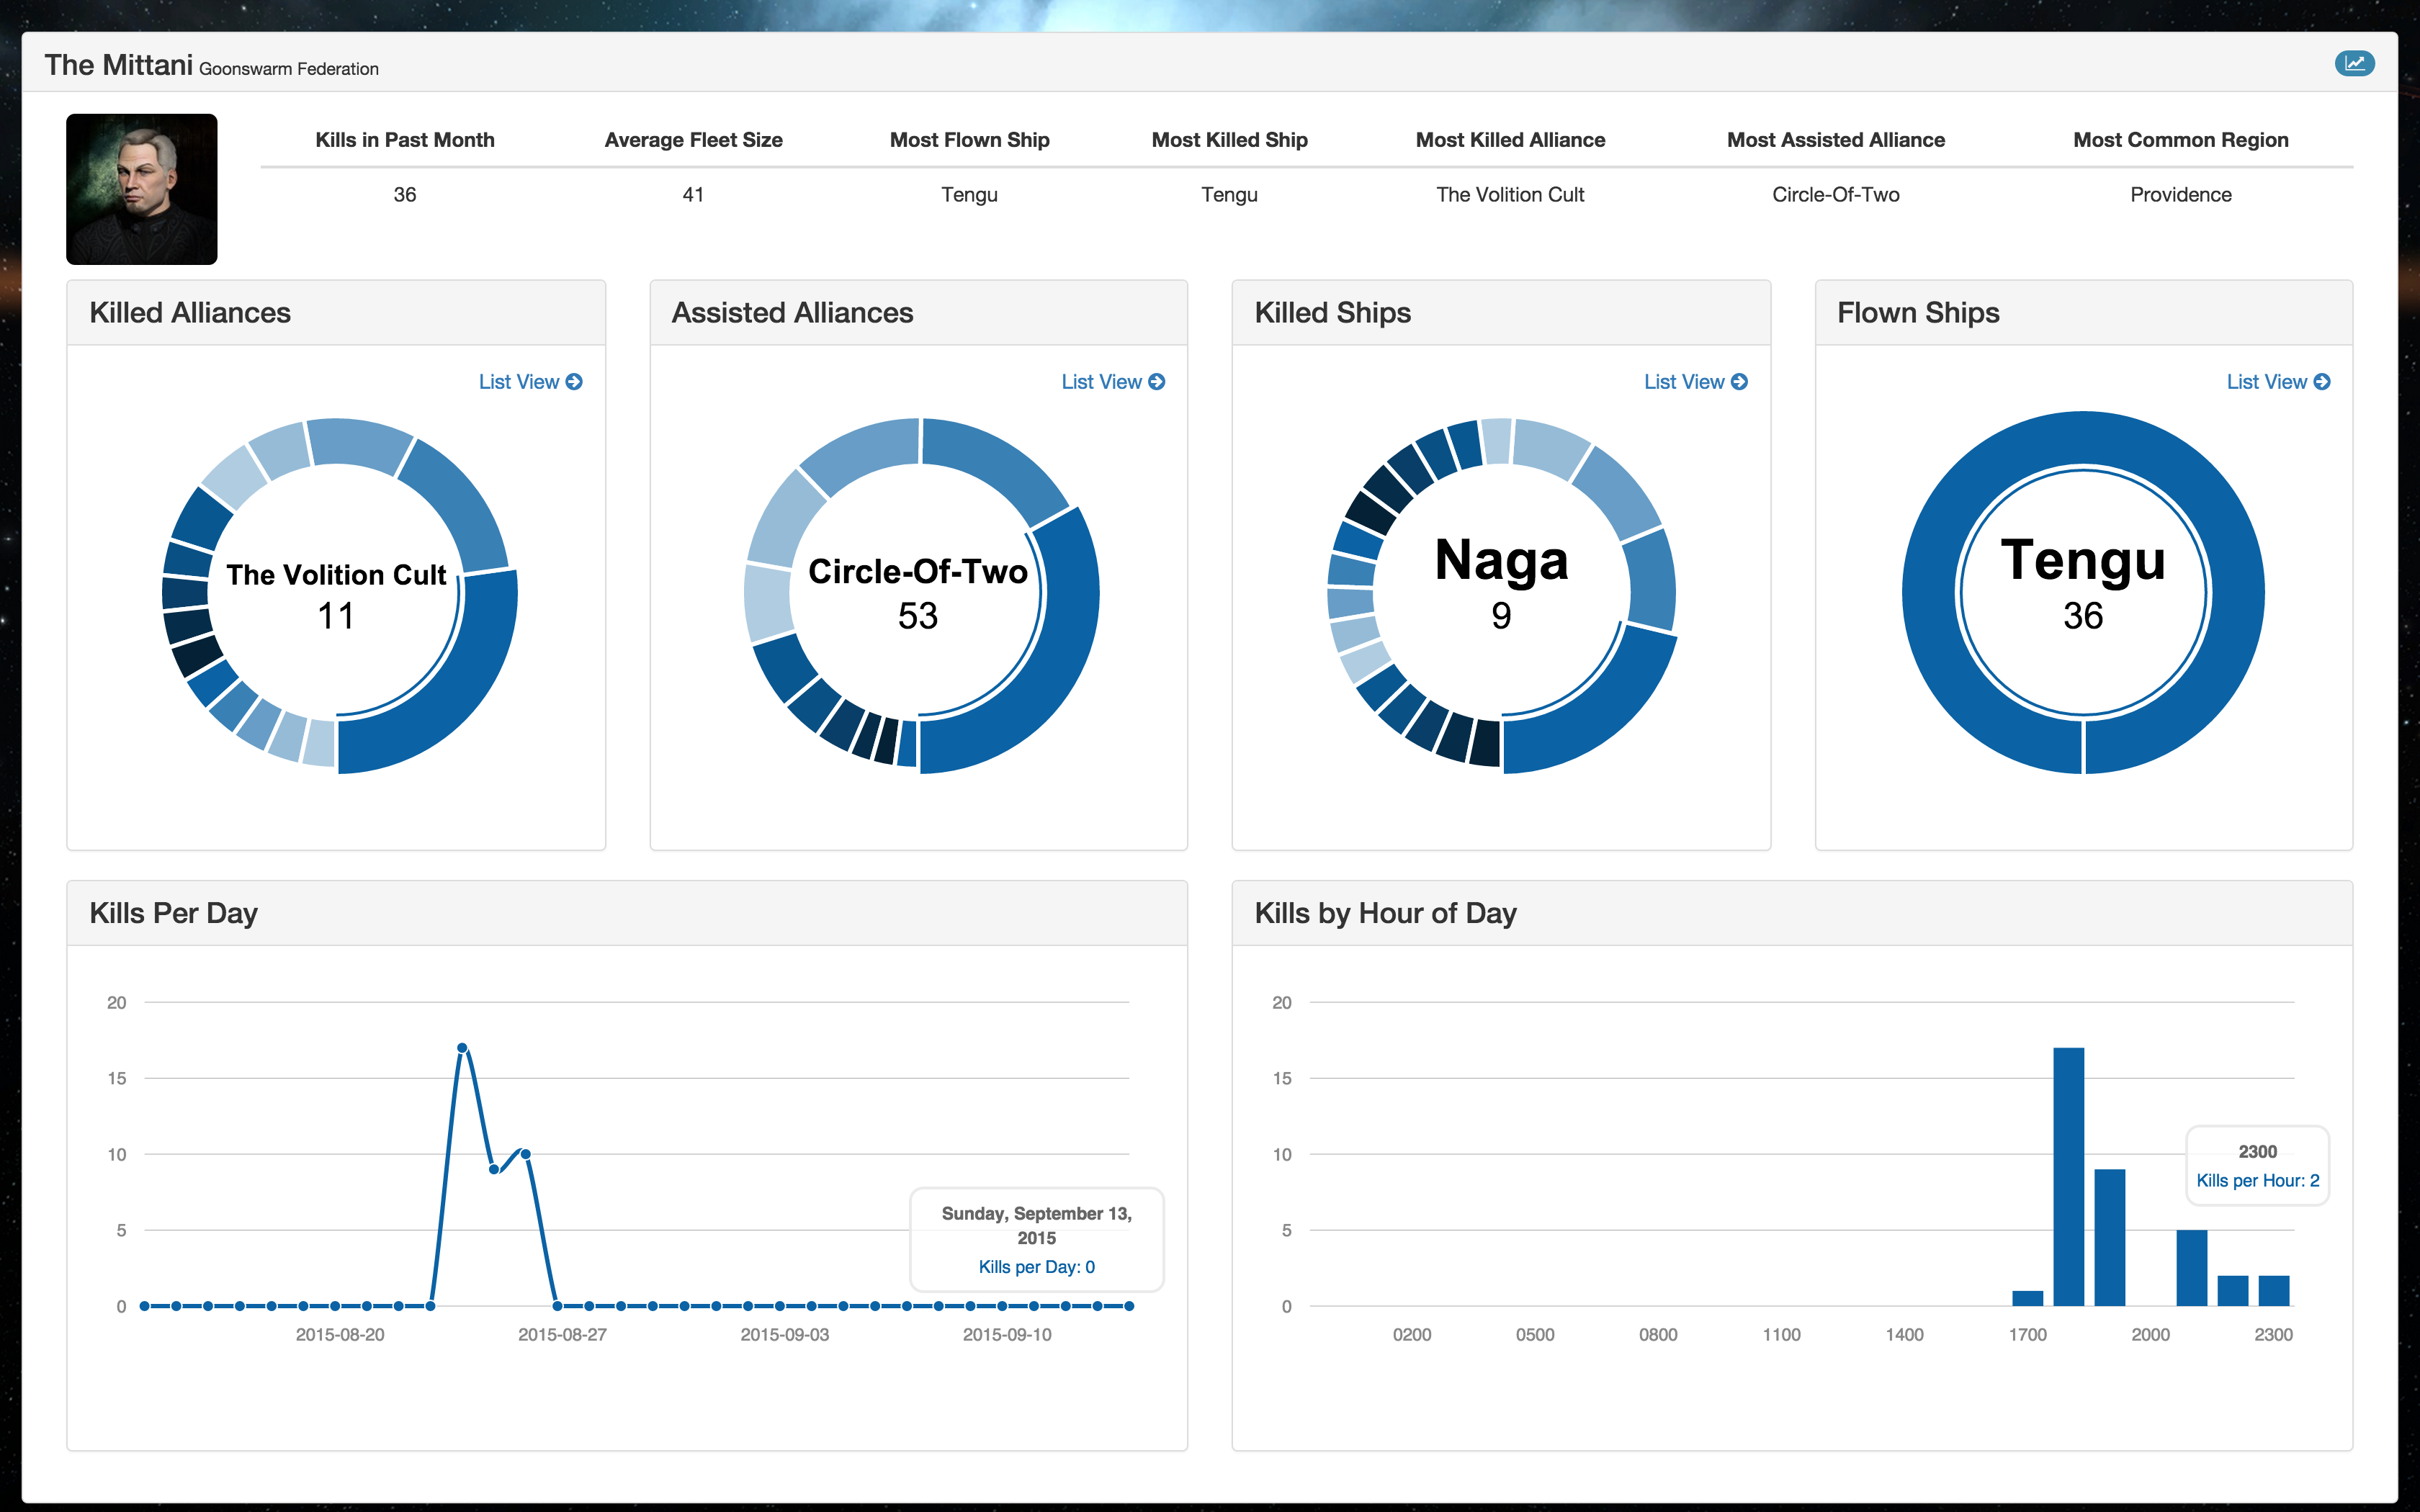The width and height of the screenshot is (2420, 1512).
Task: Open List View for Killed Alliances
Action: 519,382
